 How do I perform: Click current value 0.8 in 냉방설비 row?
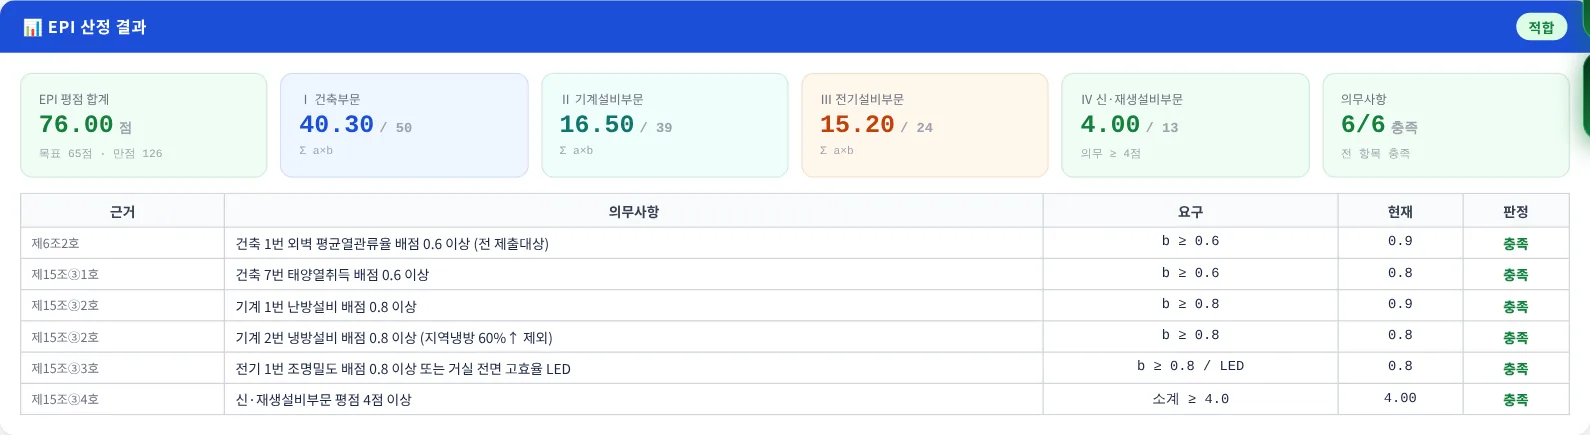(1400, 335)
